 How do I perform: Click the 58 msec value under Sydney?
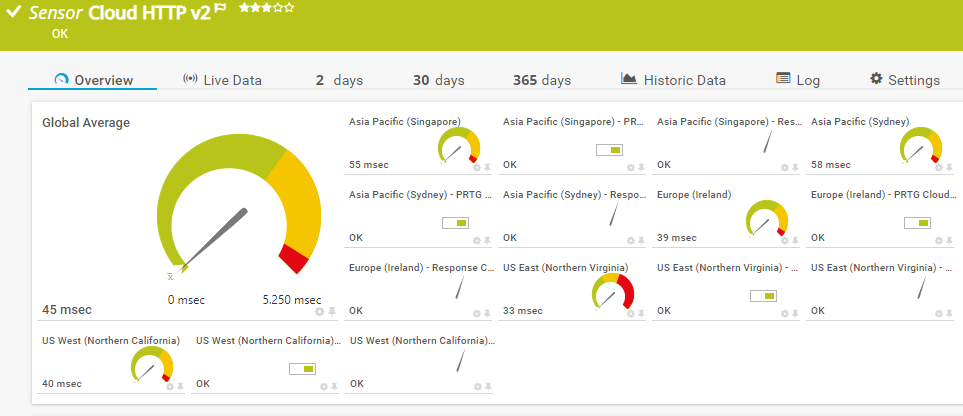pyautogui.click(x=831, y=165)
